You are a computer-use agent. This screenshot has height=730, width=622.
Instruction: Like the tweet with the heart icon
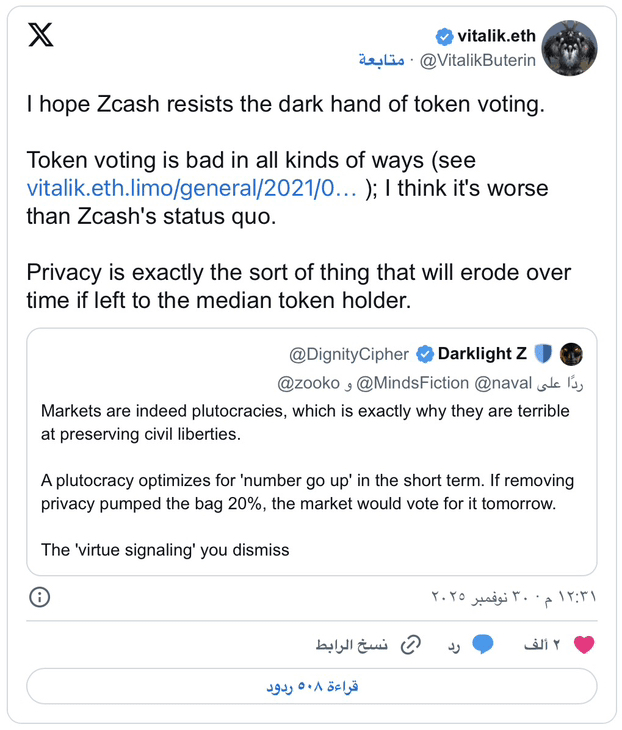584,645
